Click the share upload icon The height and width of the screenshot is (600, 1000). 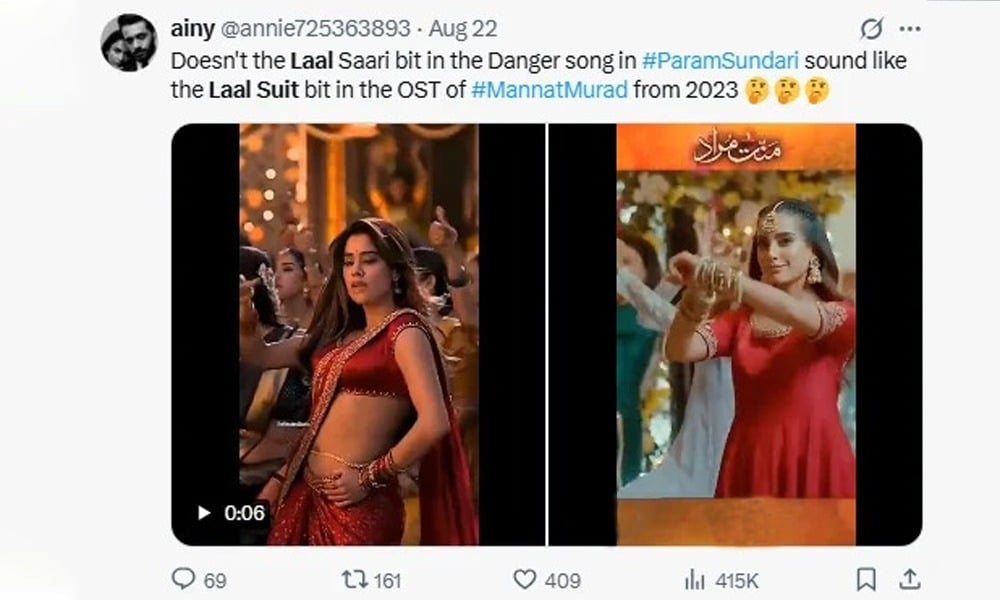910,578
